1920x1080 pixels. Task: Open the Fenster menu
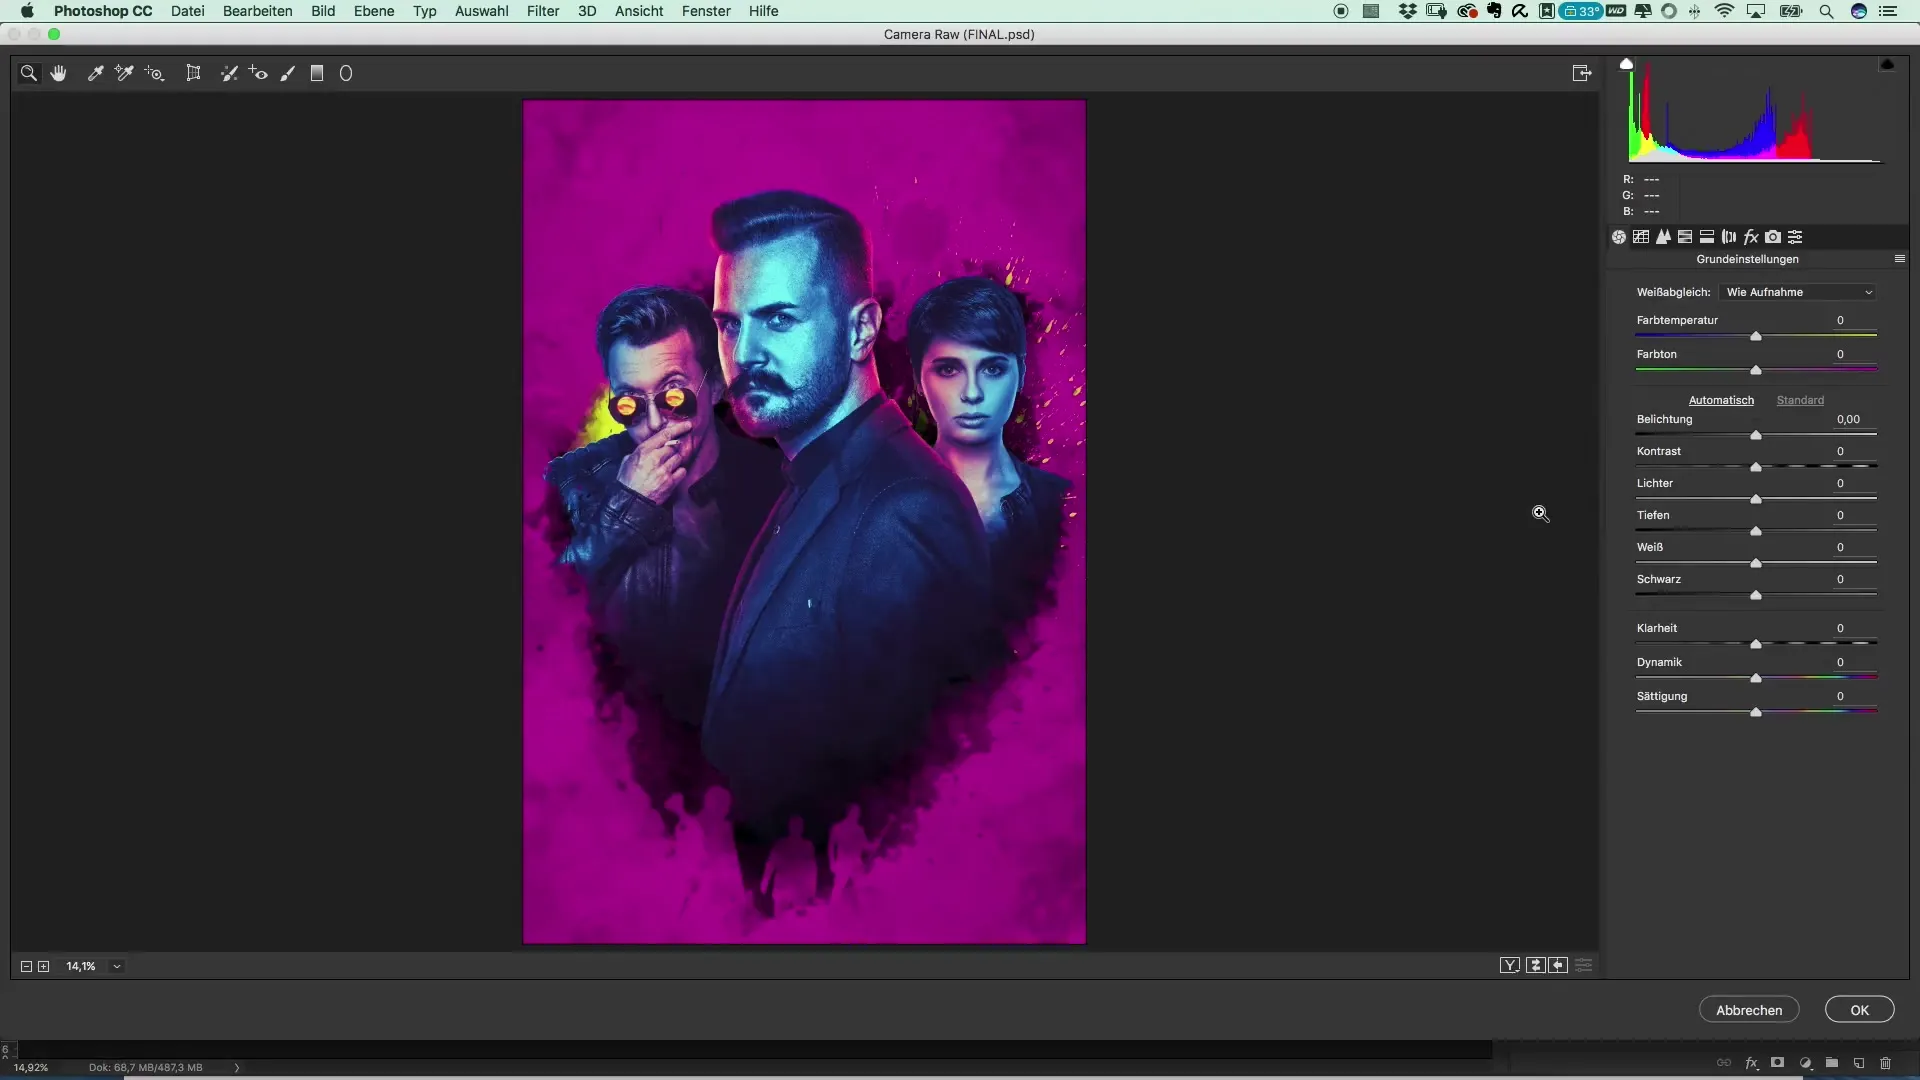tap(706, 11)
